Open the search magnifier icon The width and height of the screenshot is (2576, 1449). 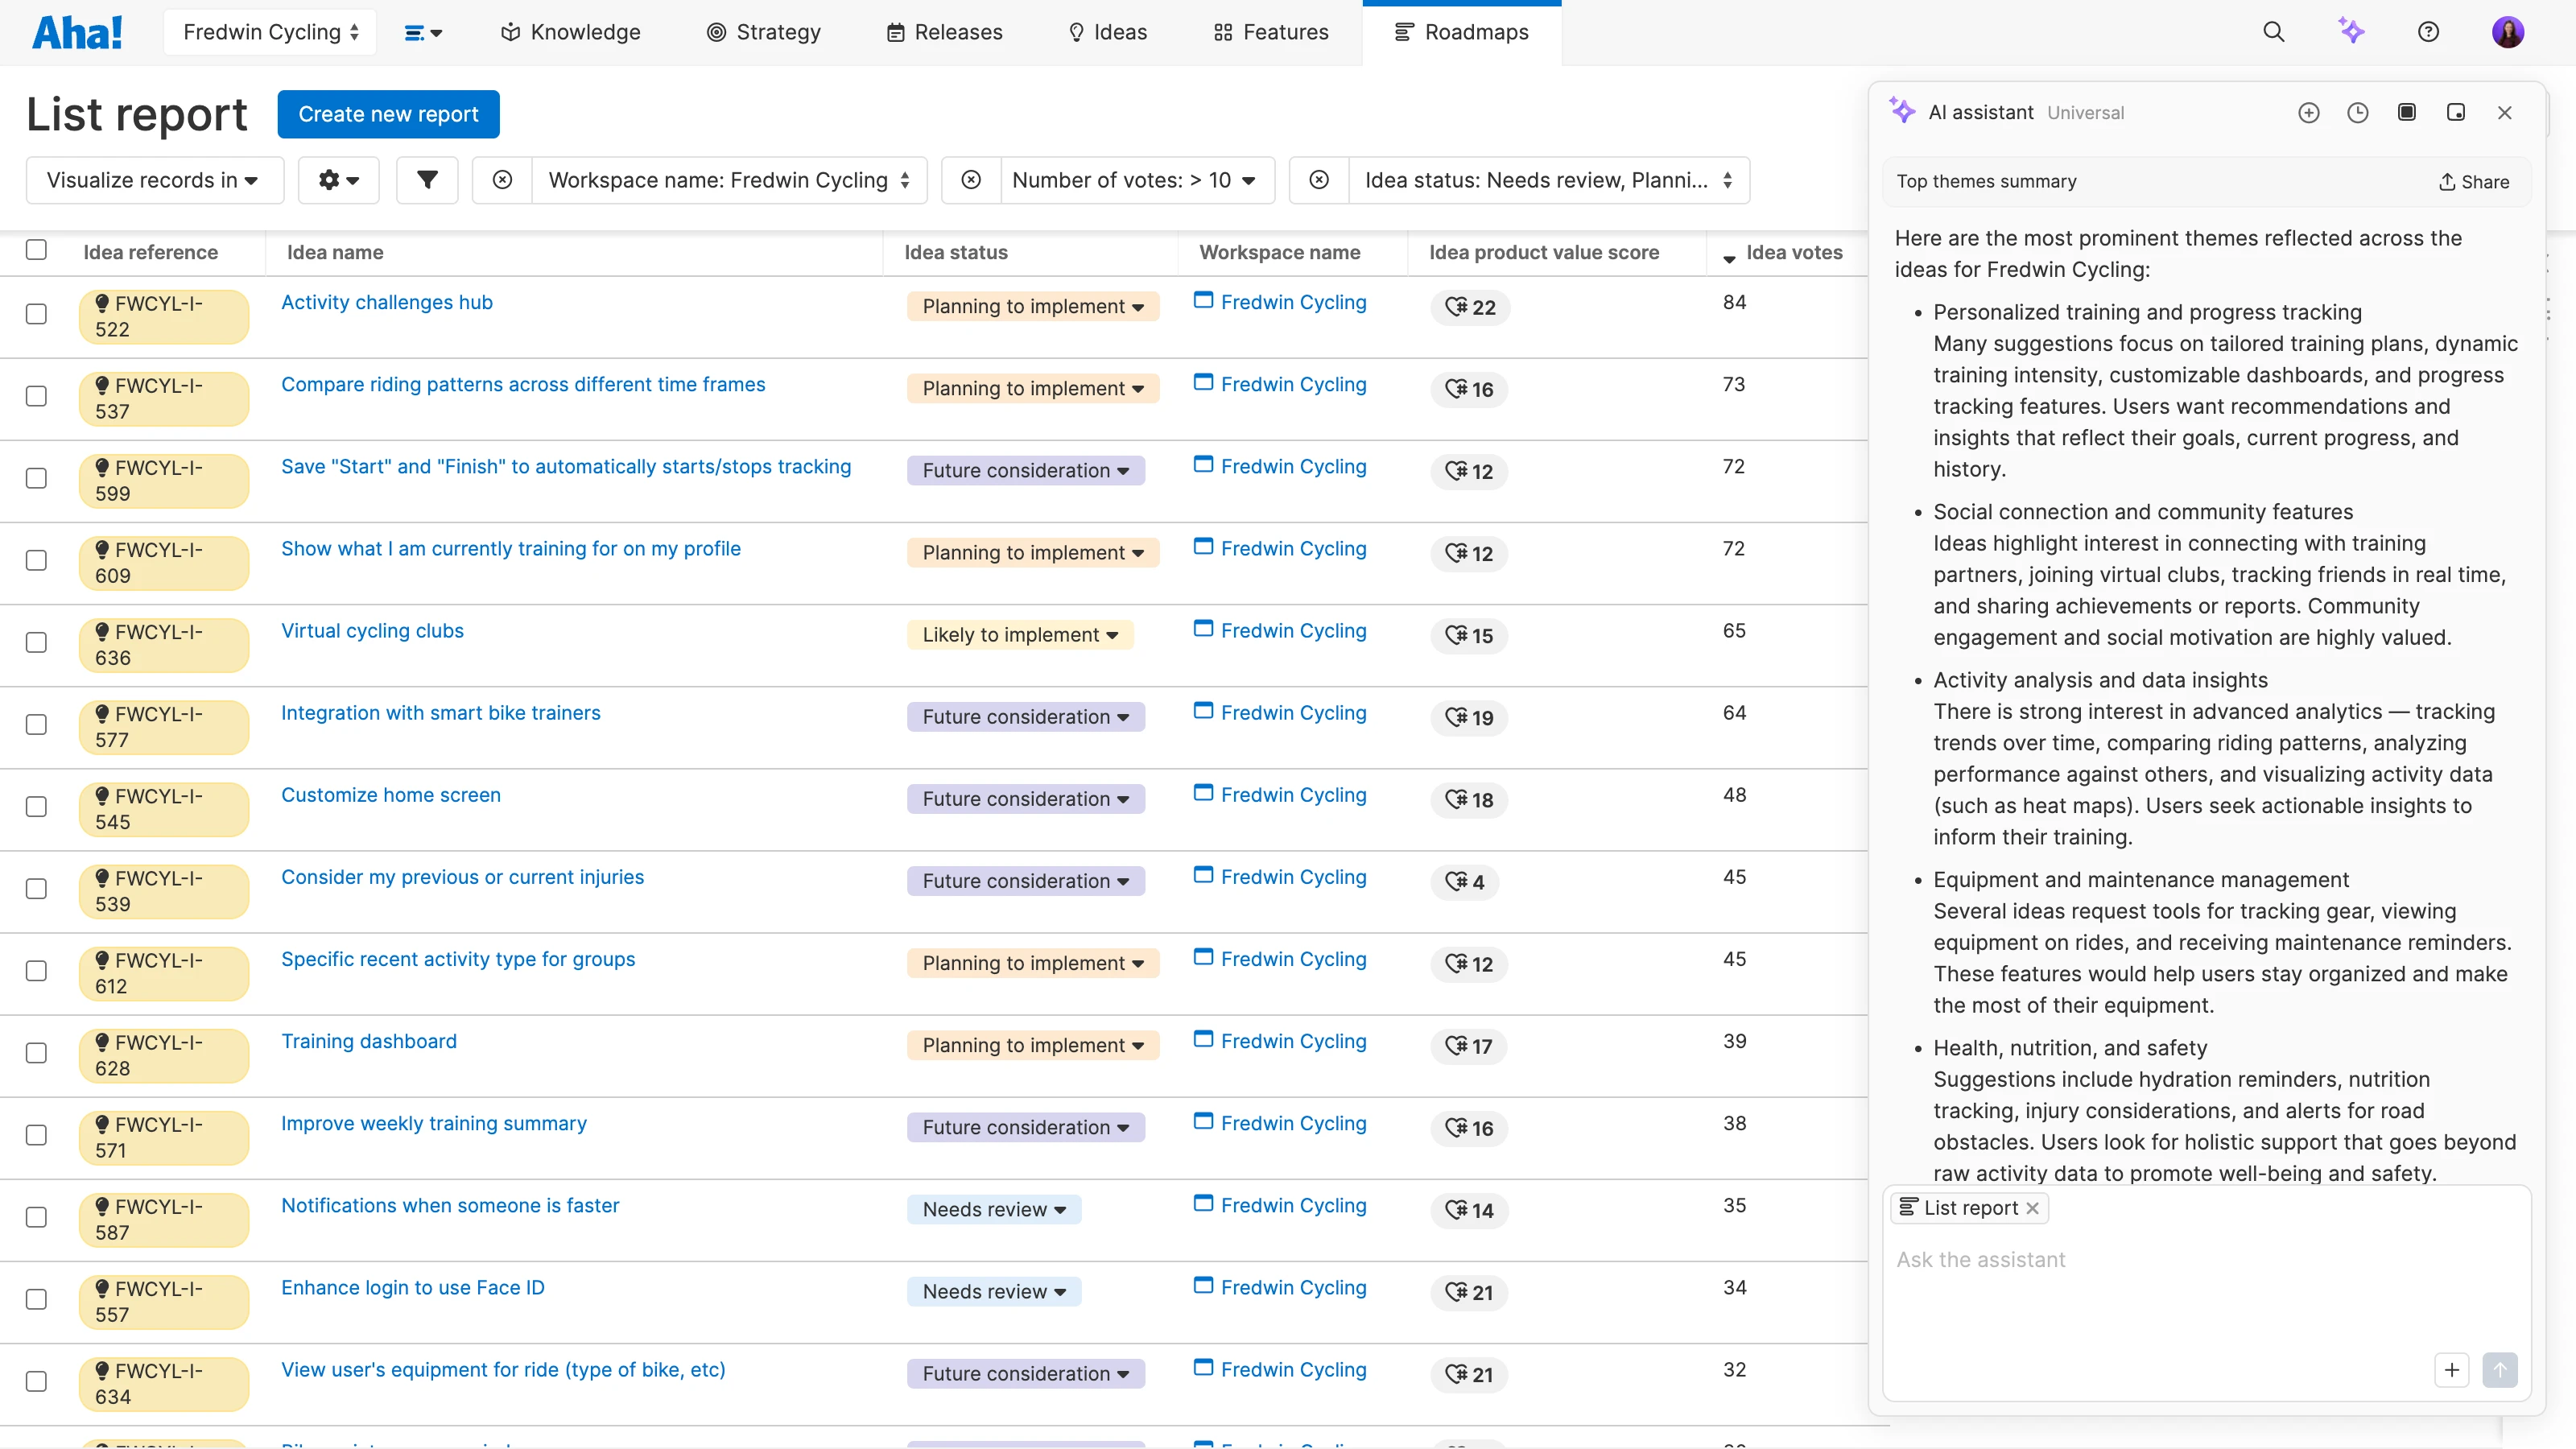[x=2274, y=31]
